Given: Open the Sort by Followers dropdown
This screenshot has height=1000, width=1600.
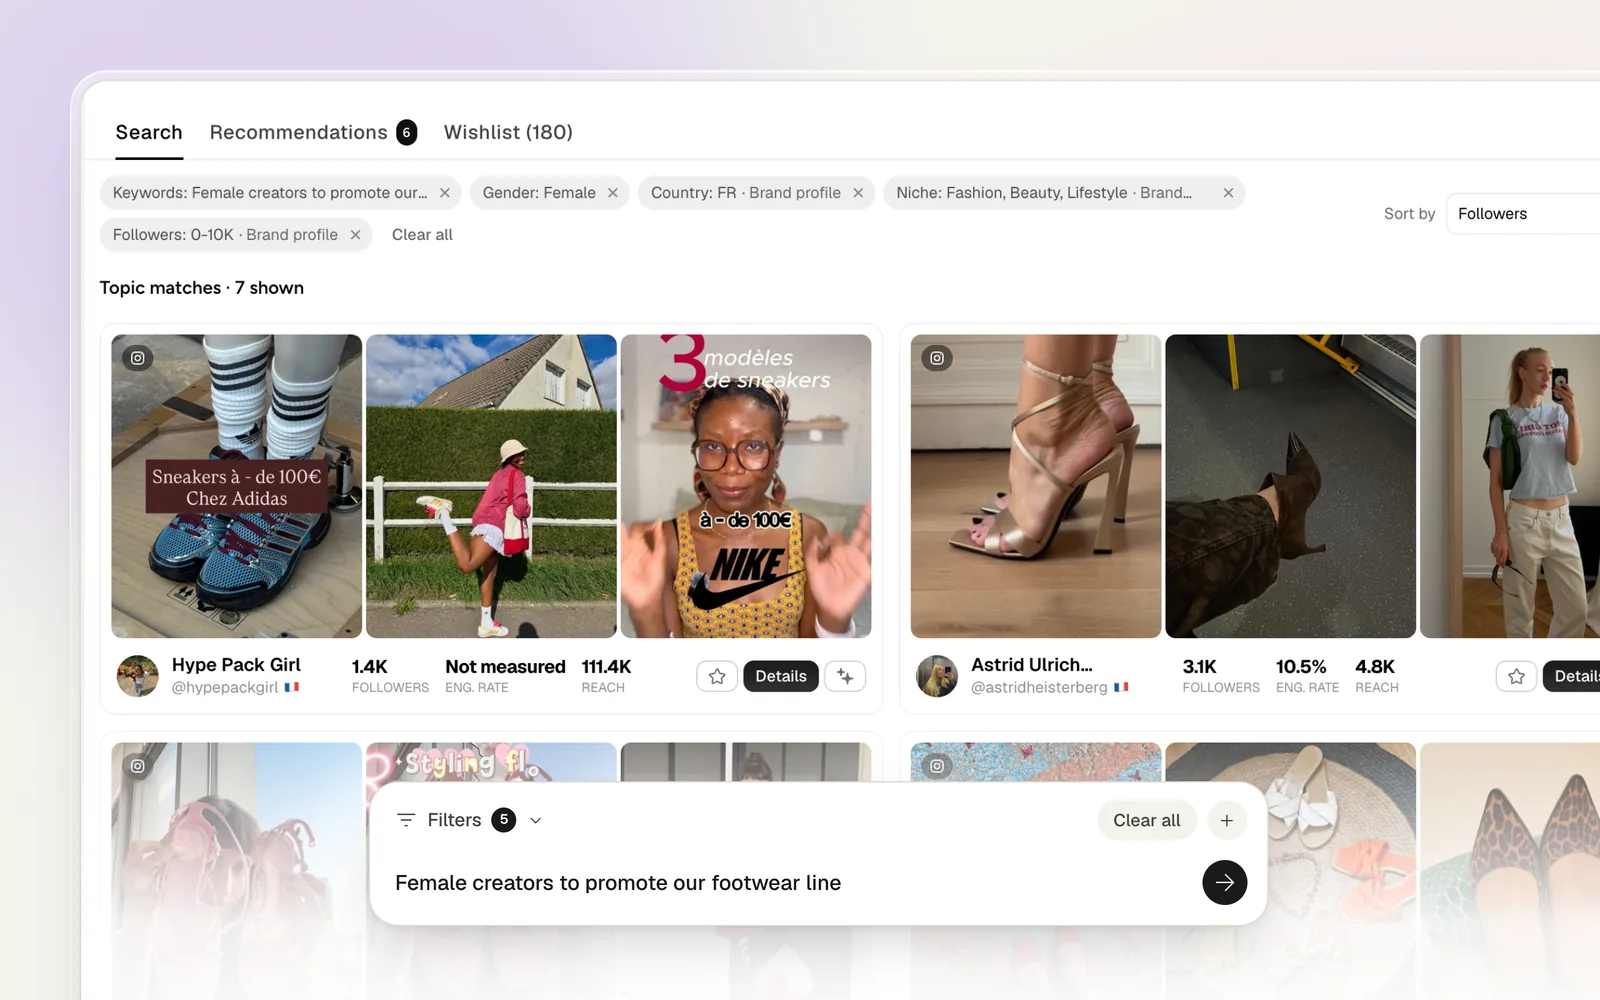Looking at the screenshot, I should [x=1523, y=214].
